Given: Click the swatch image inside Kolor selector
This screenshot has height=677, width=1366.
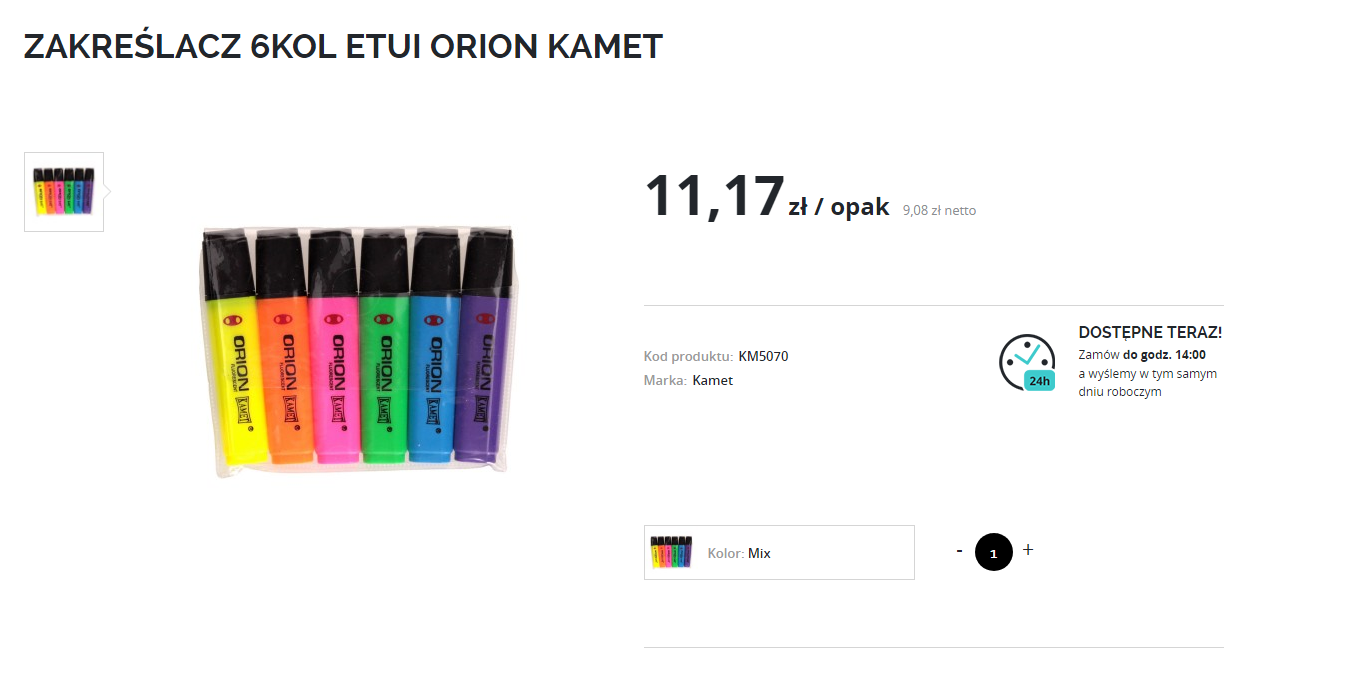Looking at the screenshot, I should (671, 552).
